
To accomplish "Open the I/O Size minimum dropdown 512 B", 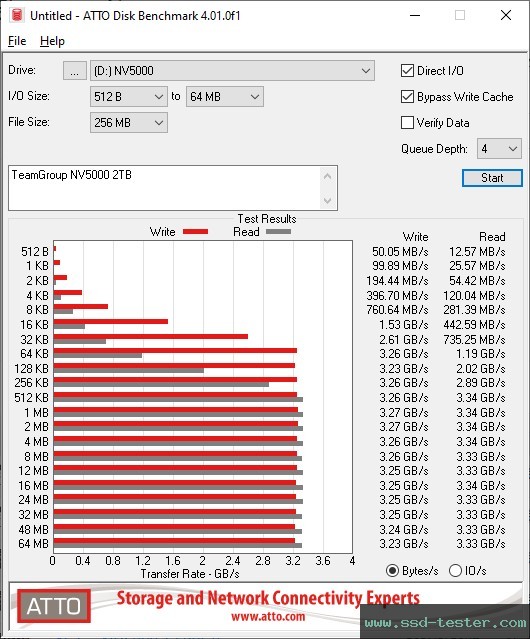I will coord(129,97).
